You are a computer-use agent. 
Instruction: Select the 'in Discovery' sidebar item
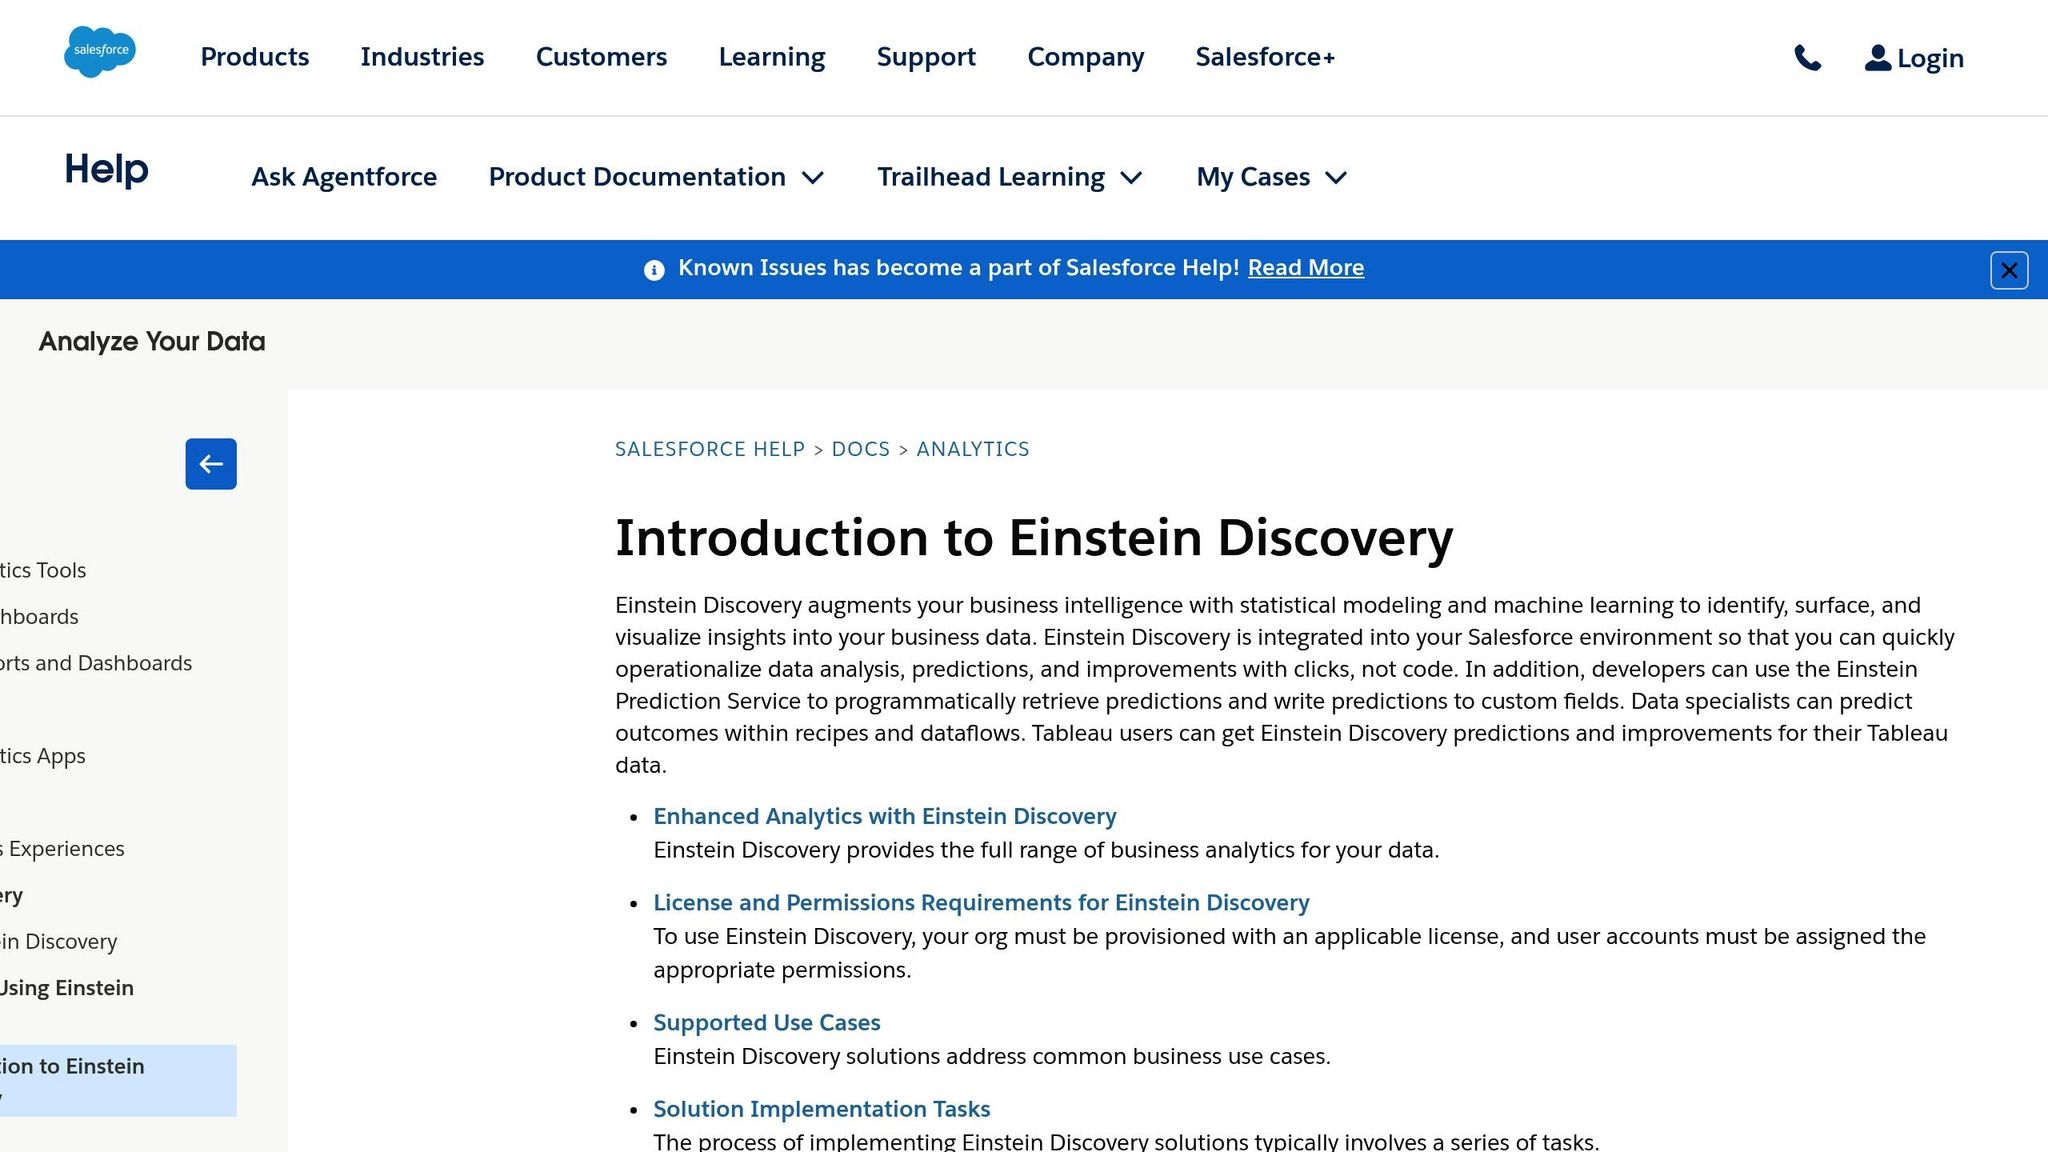coord(59,941)
